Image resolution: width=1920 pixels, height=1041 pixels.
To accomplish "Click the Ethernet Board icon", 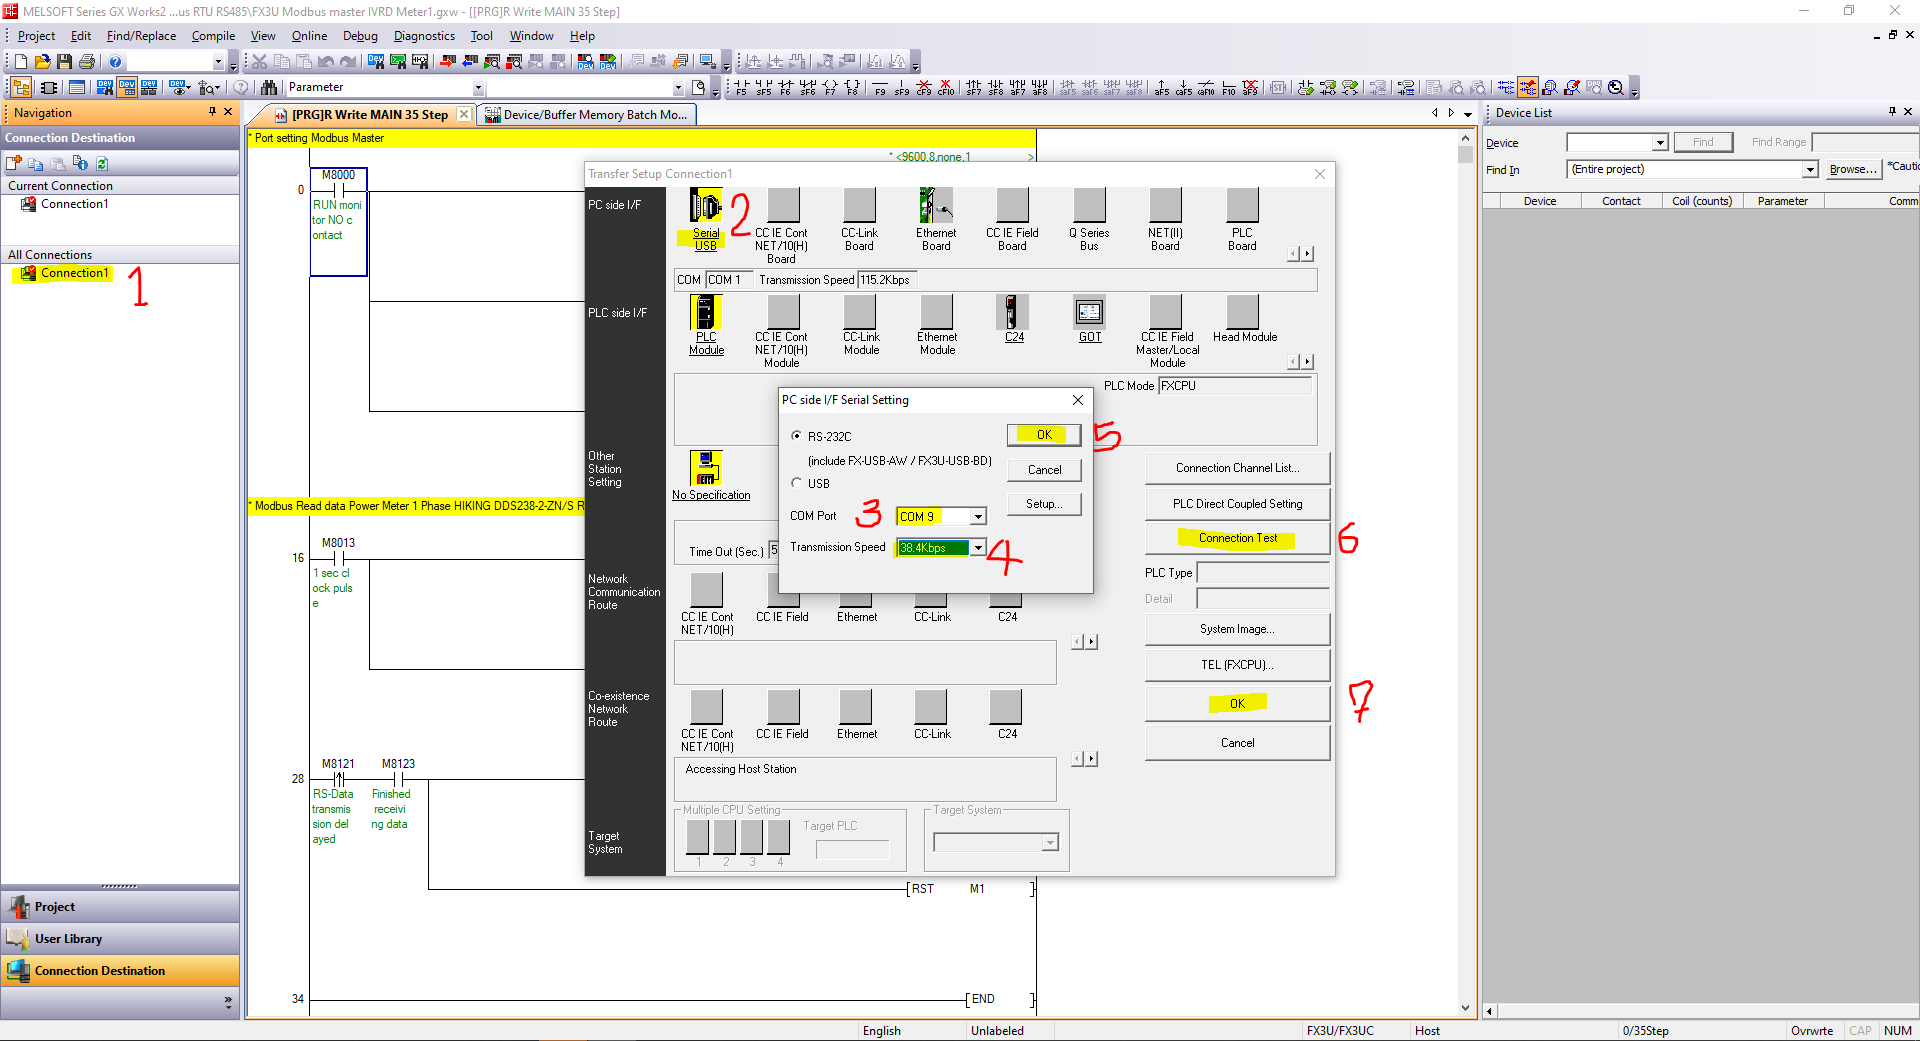I will coord(936,207).
